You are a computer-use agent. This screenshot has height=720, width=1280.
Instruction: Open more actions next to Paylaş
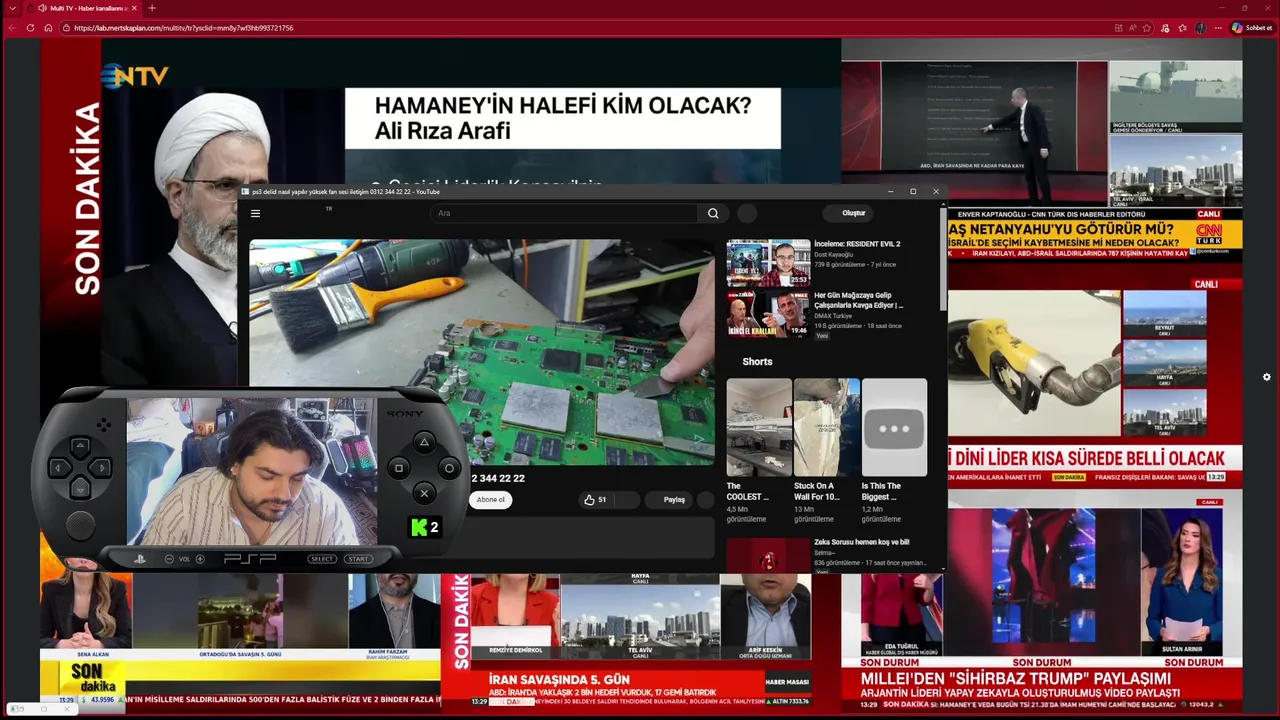[x=706, y=499]
